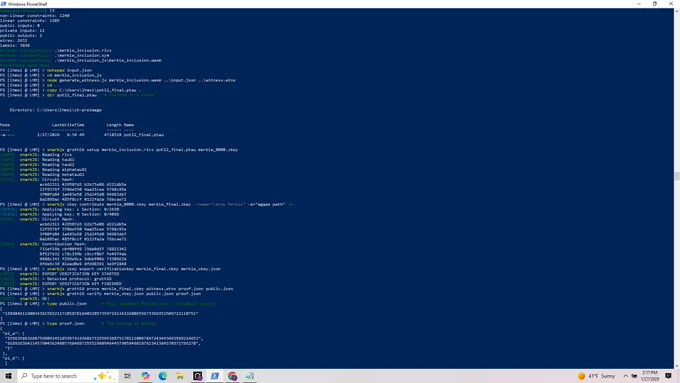Screen dimensions: 680x383
Task: Restore down the PowerShell window
Action: [x=655, y=3]
